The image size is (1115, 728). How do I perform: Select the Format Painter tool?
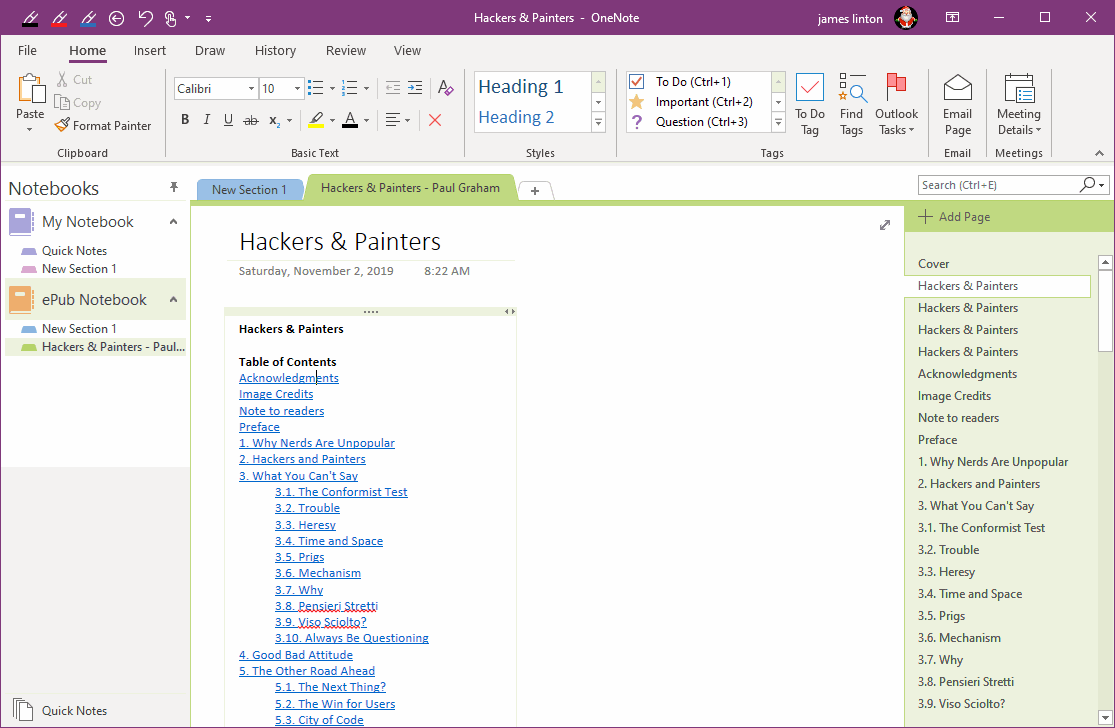coord(103,125)
